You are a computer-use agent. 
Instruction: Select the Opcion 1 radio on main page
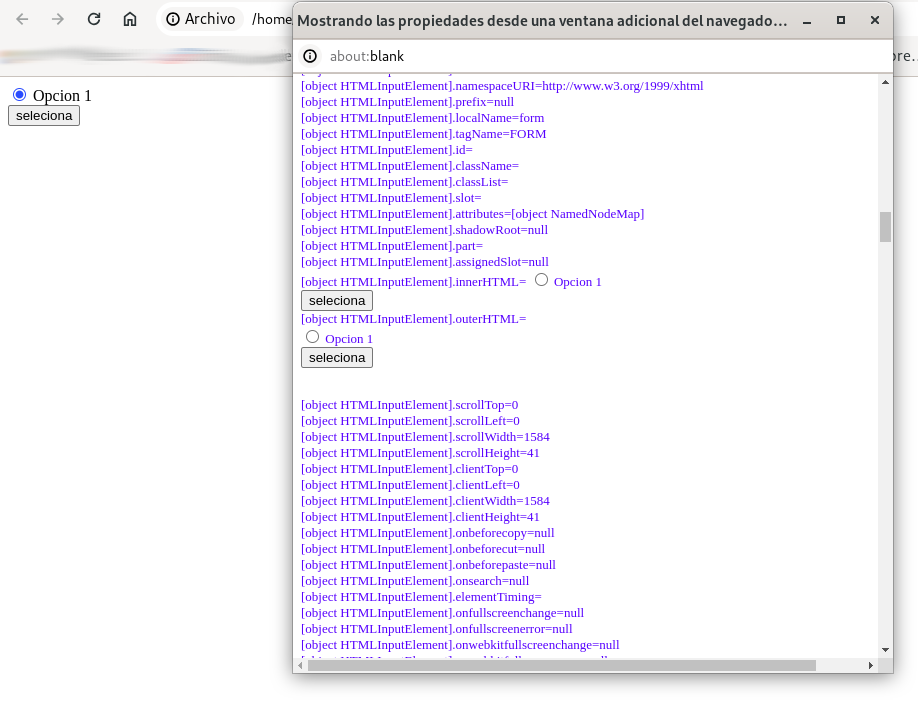(x=19, y=94)
